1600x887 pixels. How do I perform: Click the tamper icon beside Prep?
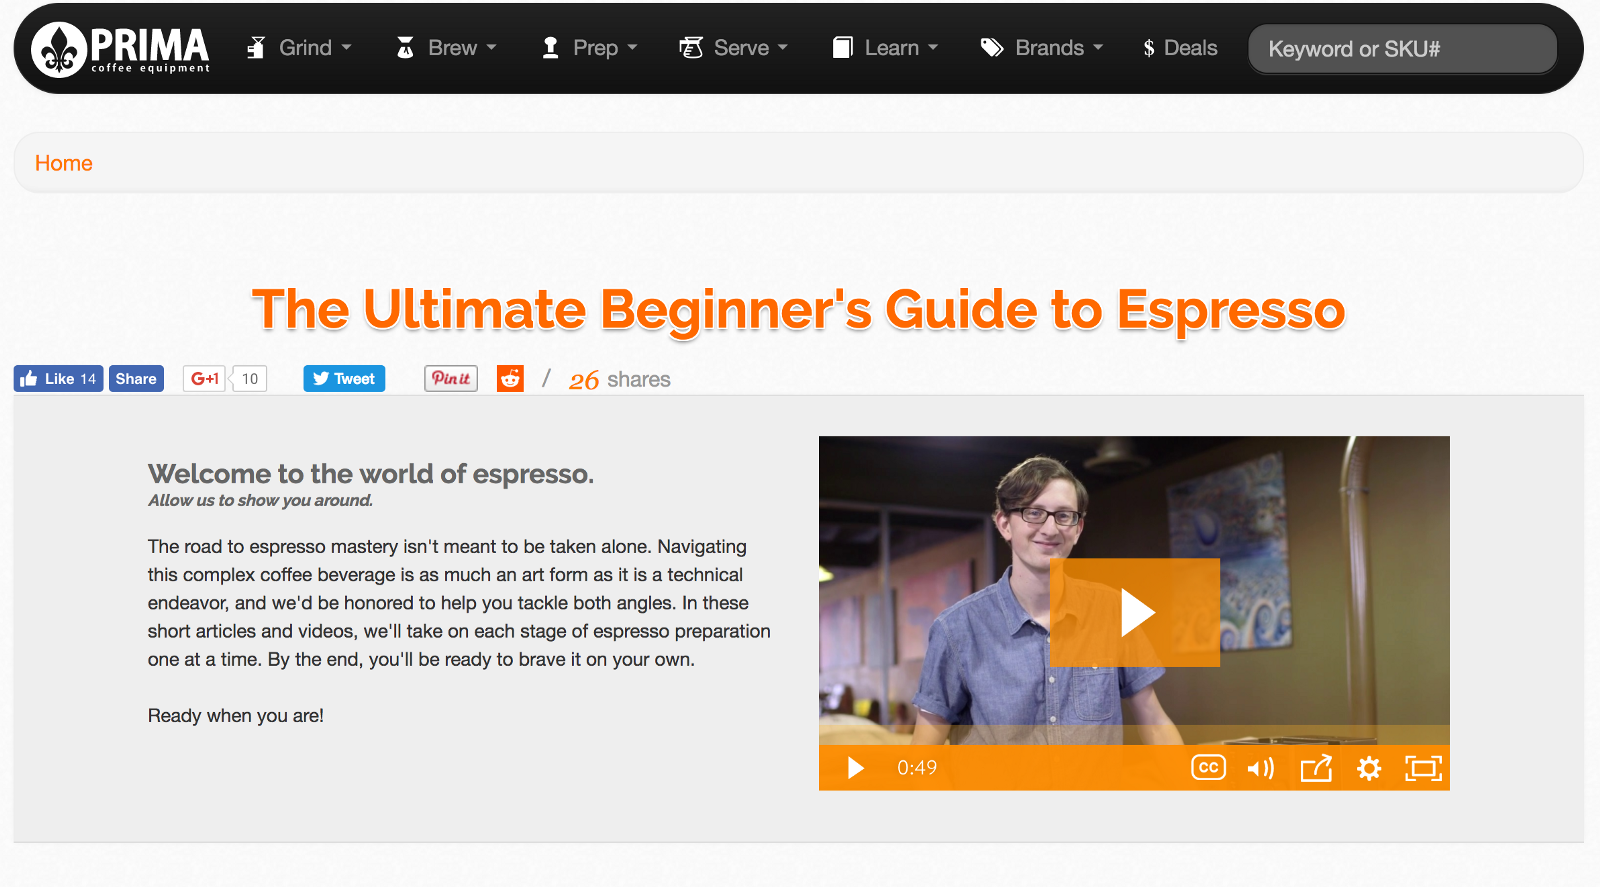click(550, 48)
